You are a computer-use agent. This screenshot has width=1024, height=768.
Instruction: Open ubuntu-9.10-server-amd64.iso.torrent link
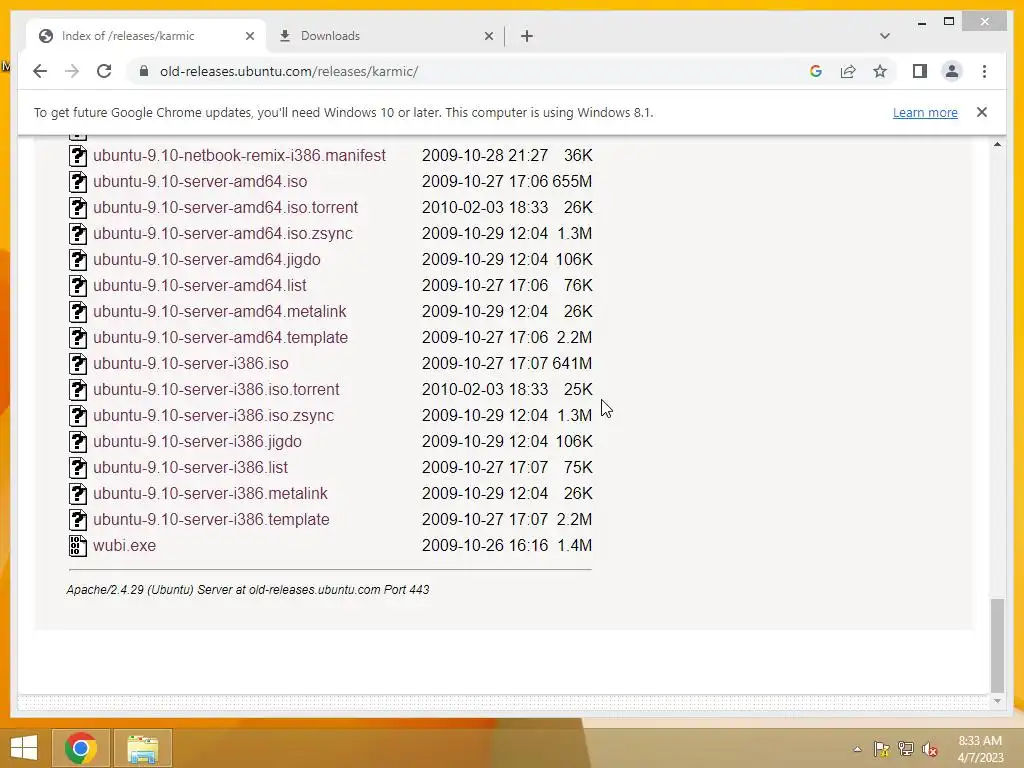[225, 208]
